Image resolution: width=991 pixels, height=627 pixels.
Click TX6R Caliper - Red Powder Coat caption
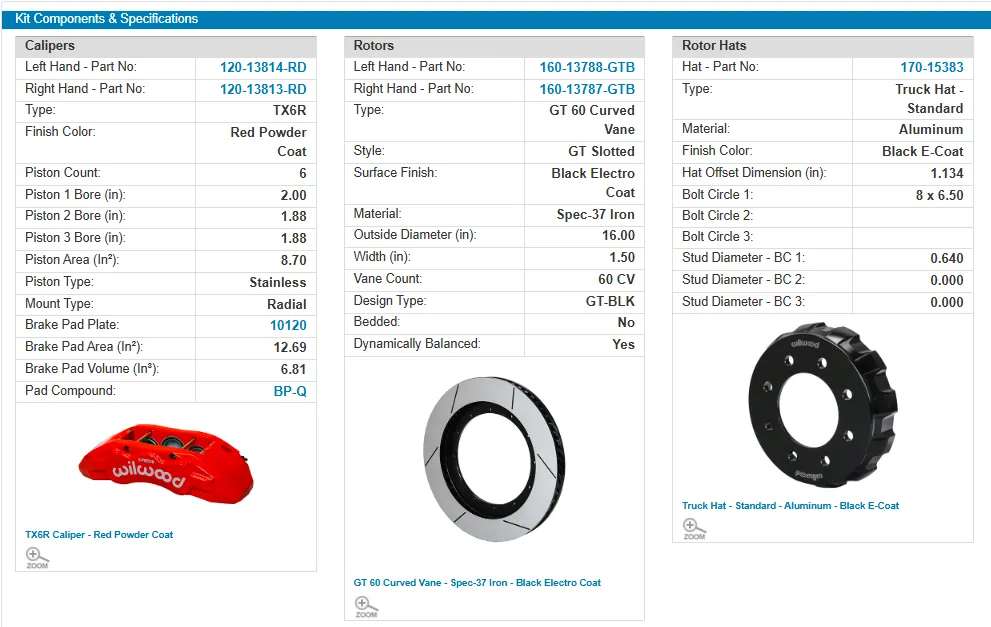point(99,535)
